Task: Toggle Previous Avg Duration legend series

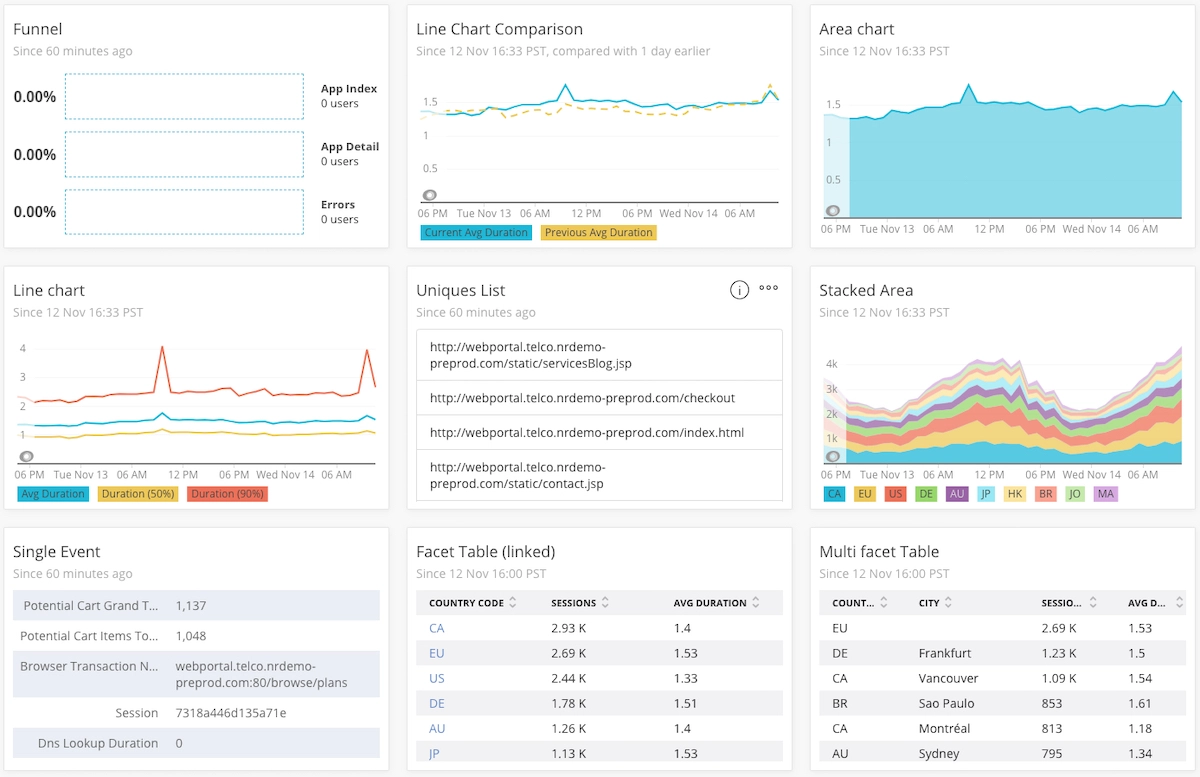Action: point(599,233)
